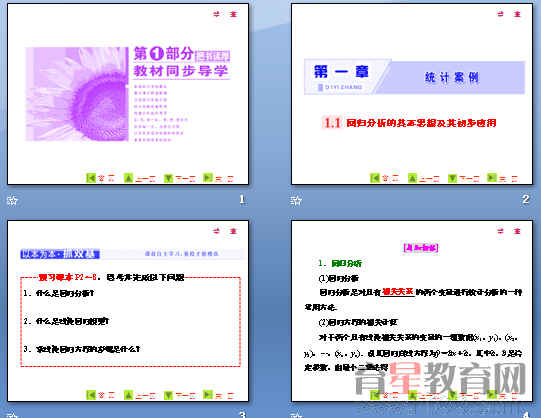The image size is (541, 418).
Task: Click the red corner link atop slide 1
Action: click(x=225, y=14)
